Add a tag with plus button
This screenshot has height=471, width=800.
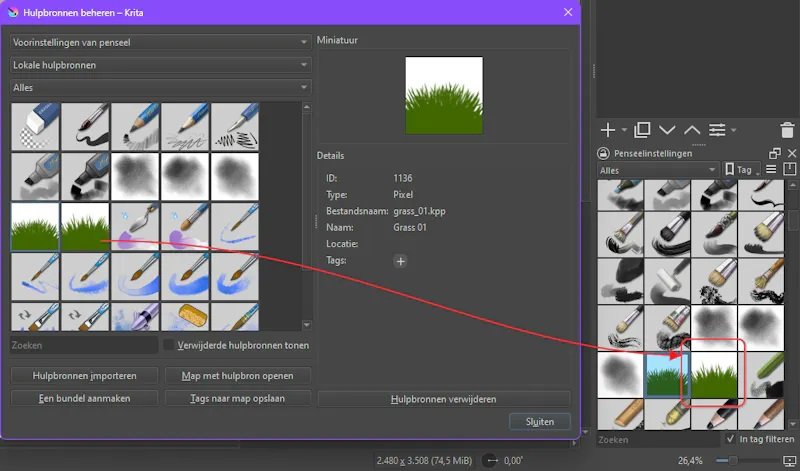click(401, 261)
